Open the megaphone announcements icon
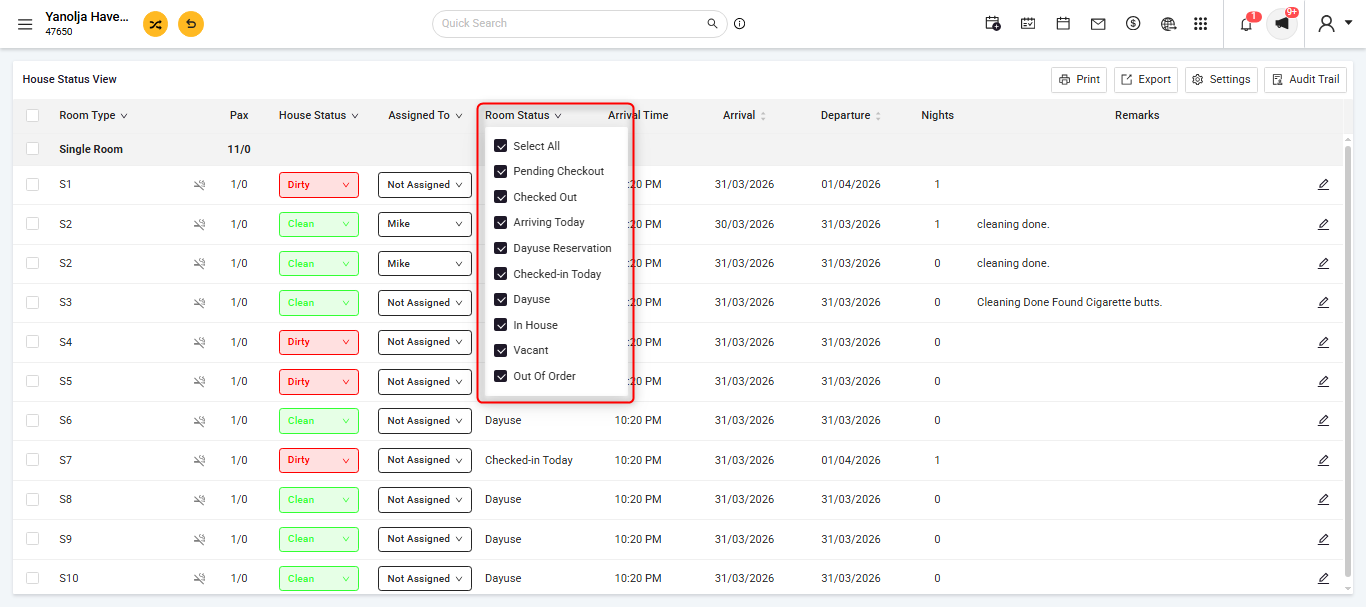The image size is (1366, 607). click(1282, 23)
